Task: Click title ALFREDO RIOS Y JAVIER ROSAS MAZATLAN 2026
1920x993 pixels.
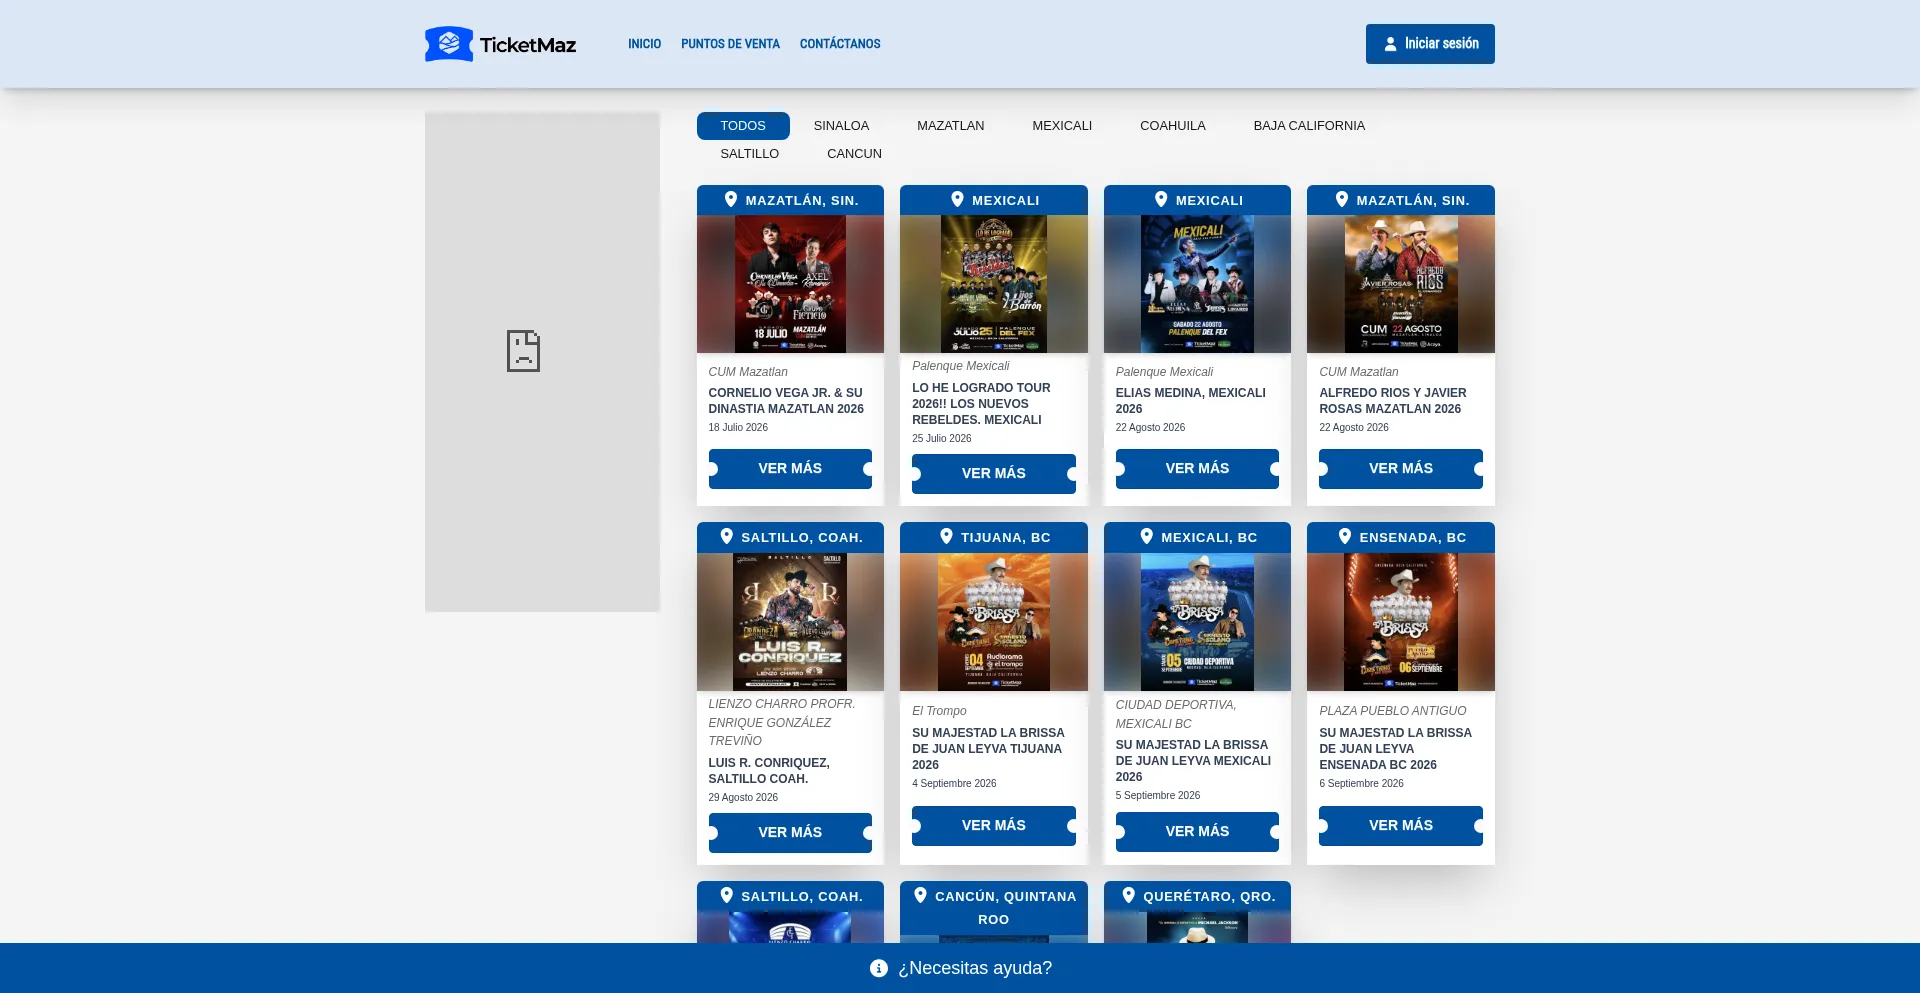Action: [1393, 401]
